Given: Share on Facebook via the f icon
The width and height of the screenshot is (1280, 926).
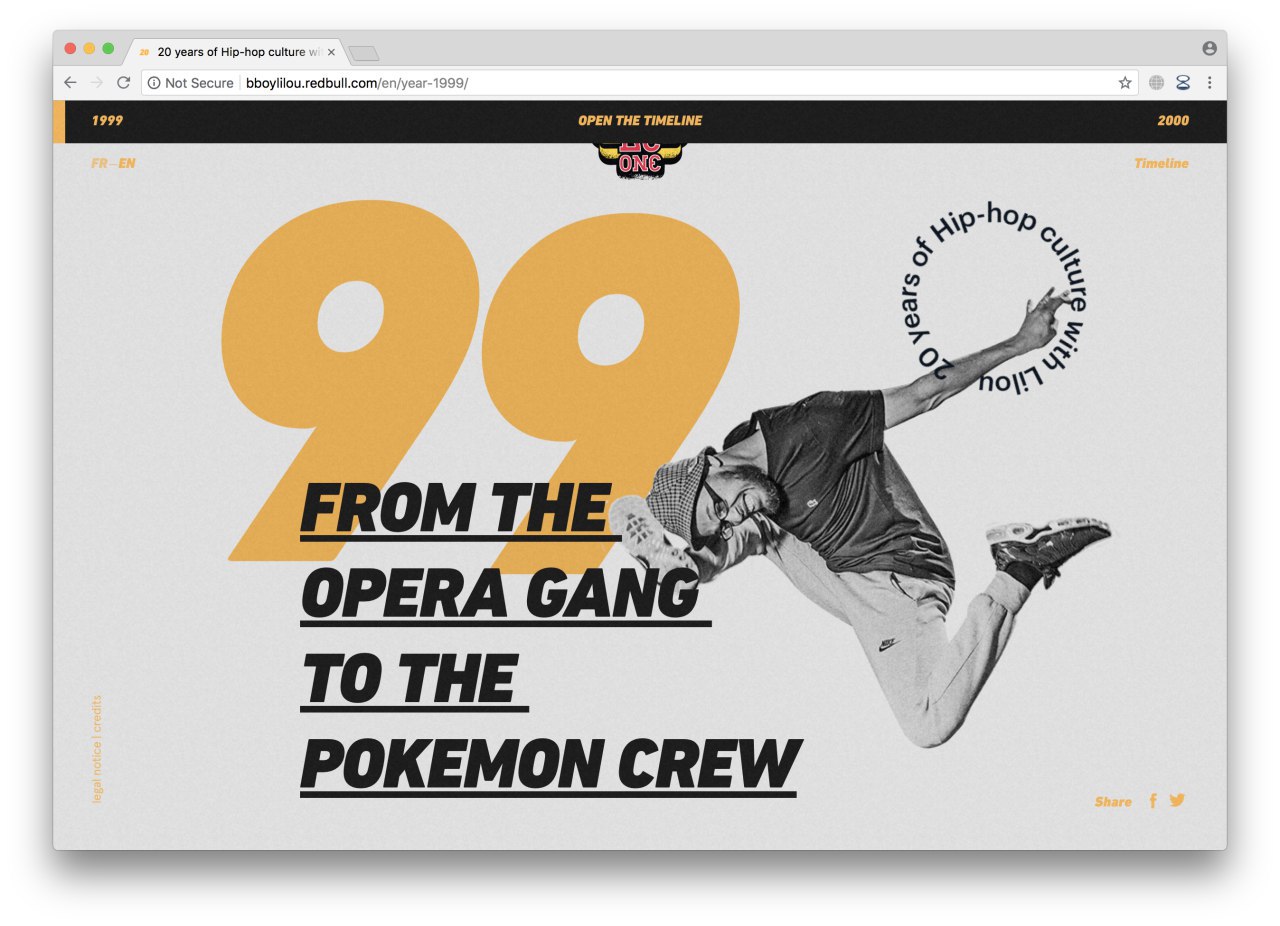Looking at the screenshot, I should (1153, 801).
